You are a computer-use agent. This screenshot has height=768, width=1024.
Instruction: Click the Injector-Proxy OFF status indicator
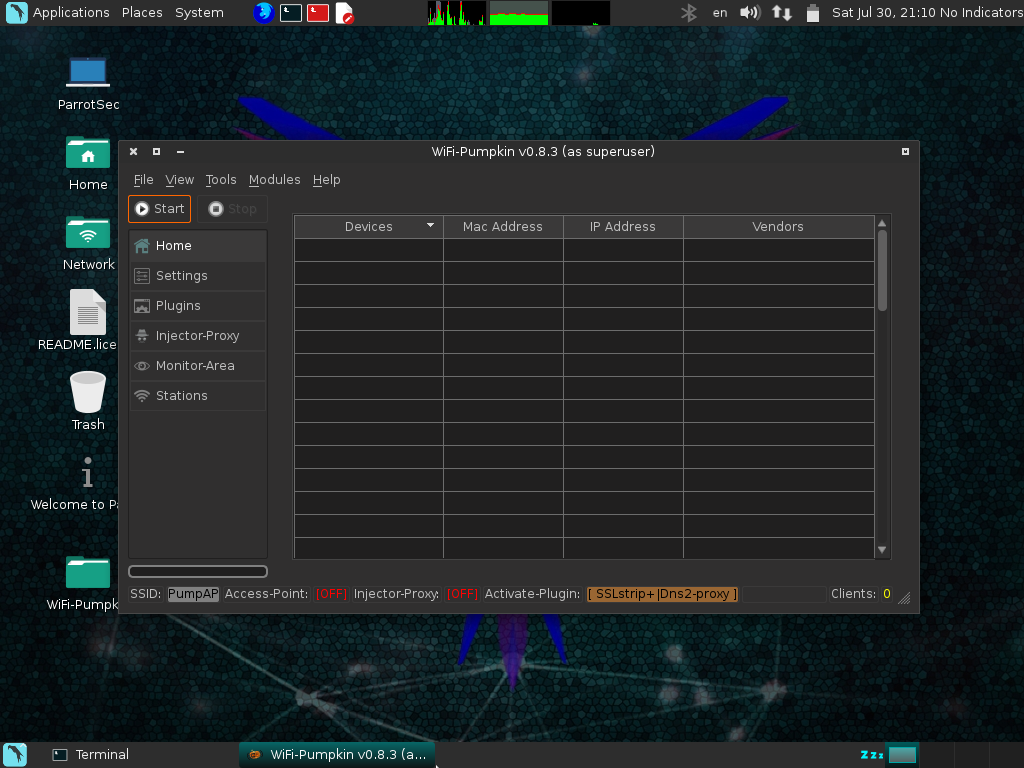(462, 594)
